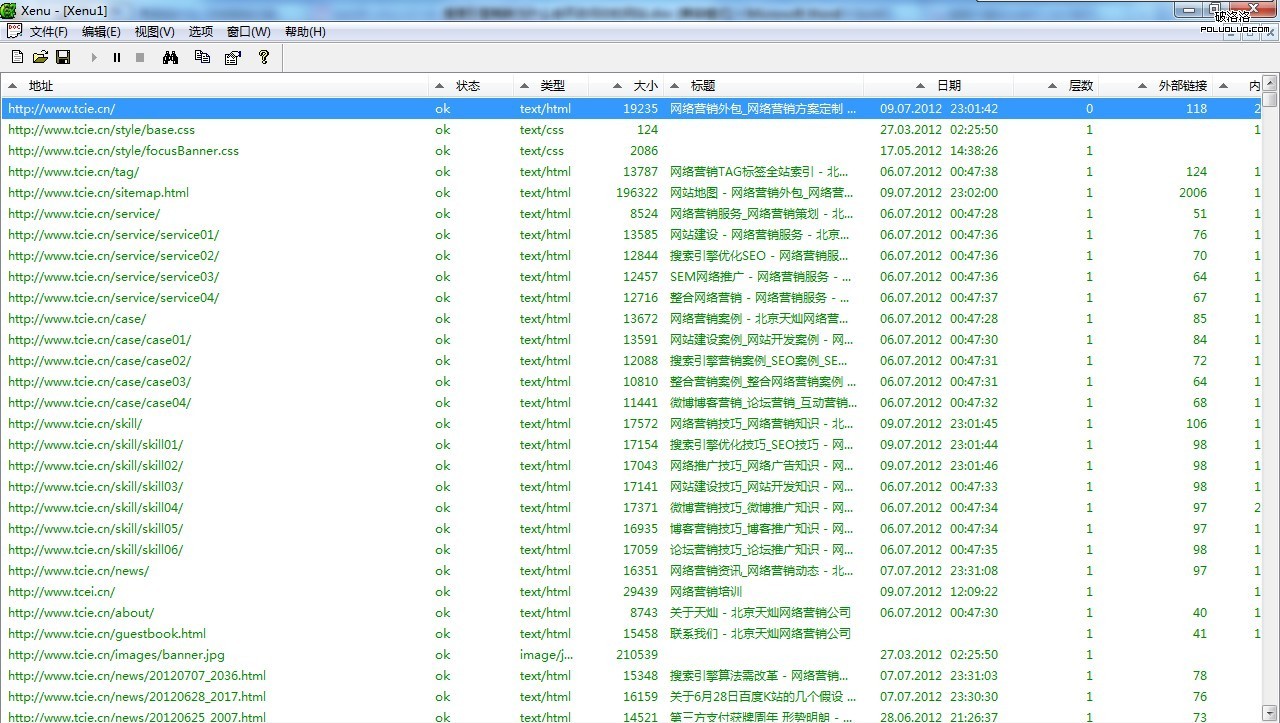Click the question mark Help icon
The width and height of the screenshot is (1280, 723).
tap(264, 58)
